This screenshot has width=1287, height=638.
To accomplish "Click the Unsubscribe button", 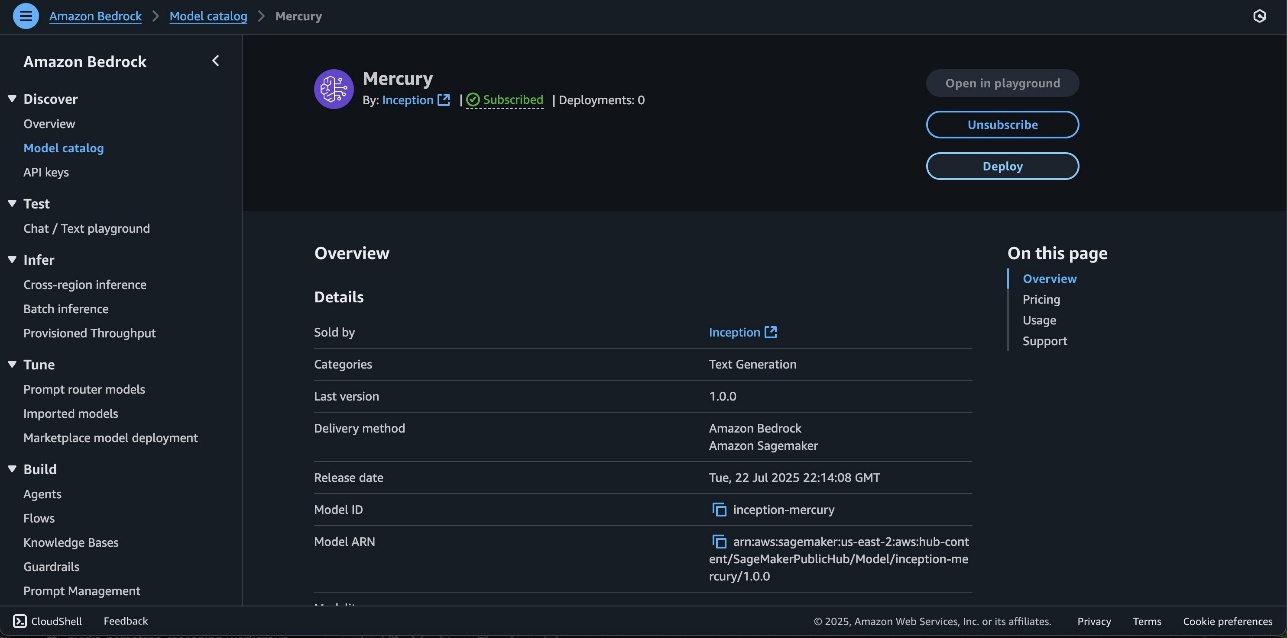I will pos(1002,125).
